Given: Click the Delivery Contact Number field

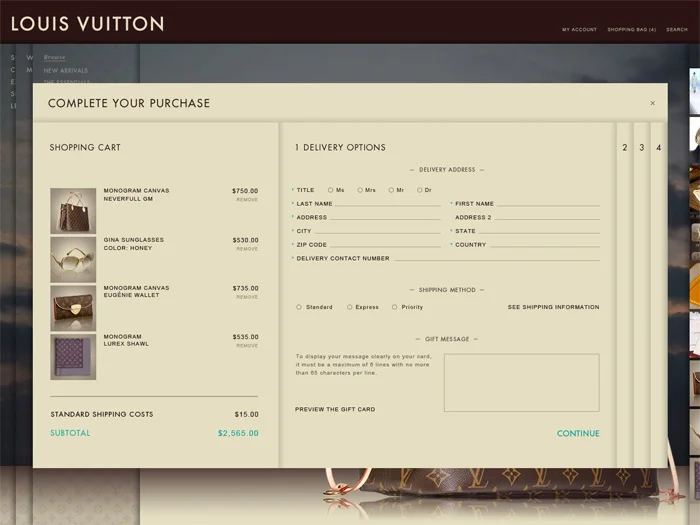Looking at the screenshot, I should tap(497, 258).
